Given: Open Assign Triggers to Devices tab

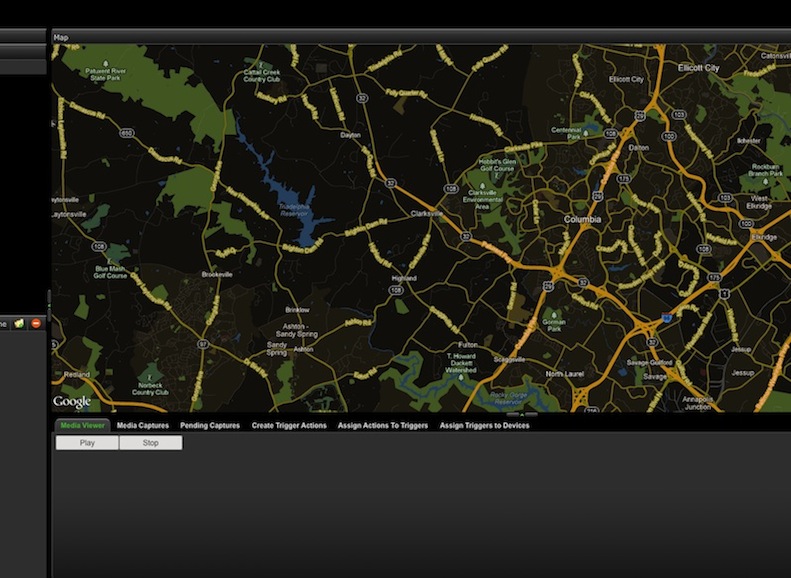Looking at the screenshot, I should pyautogui.click(x=484, y=426).
